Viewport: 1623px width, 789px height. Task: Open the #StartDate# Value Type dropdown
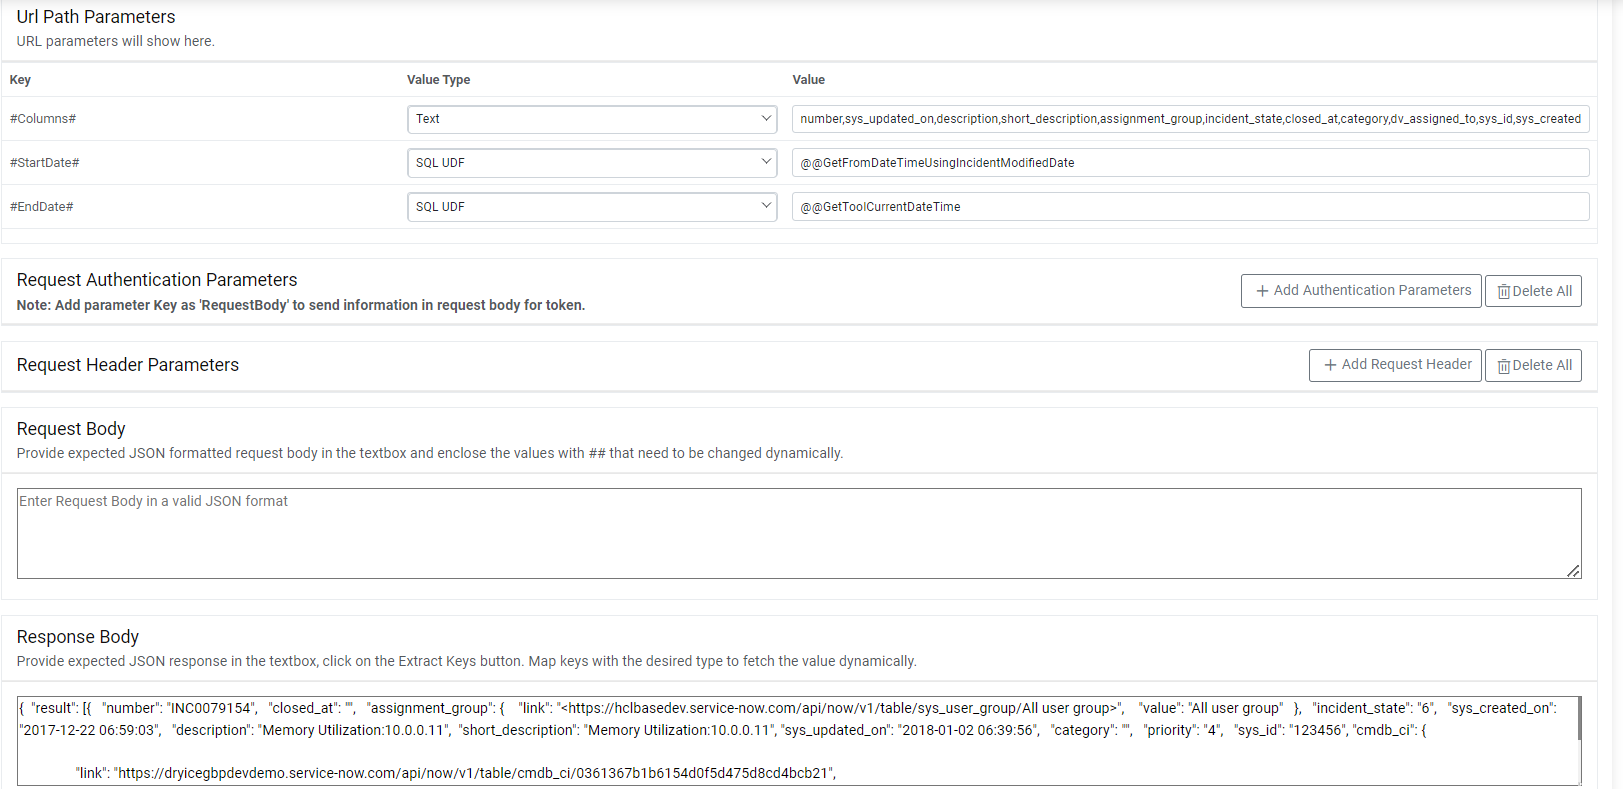[x=592, y=163]
